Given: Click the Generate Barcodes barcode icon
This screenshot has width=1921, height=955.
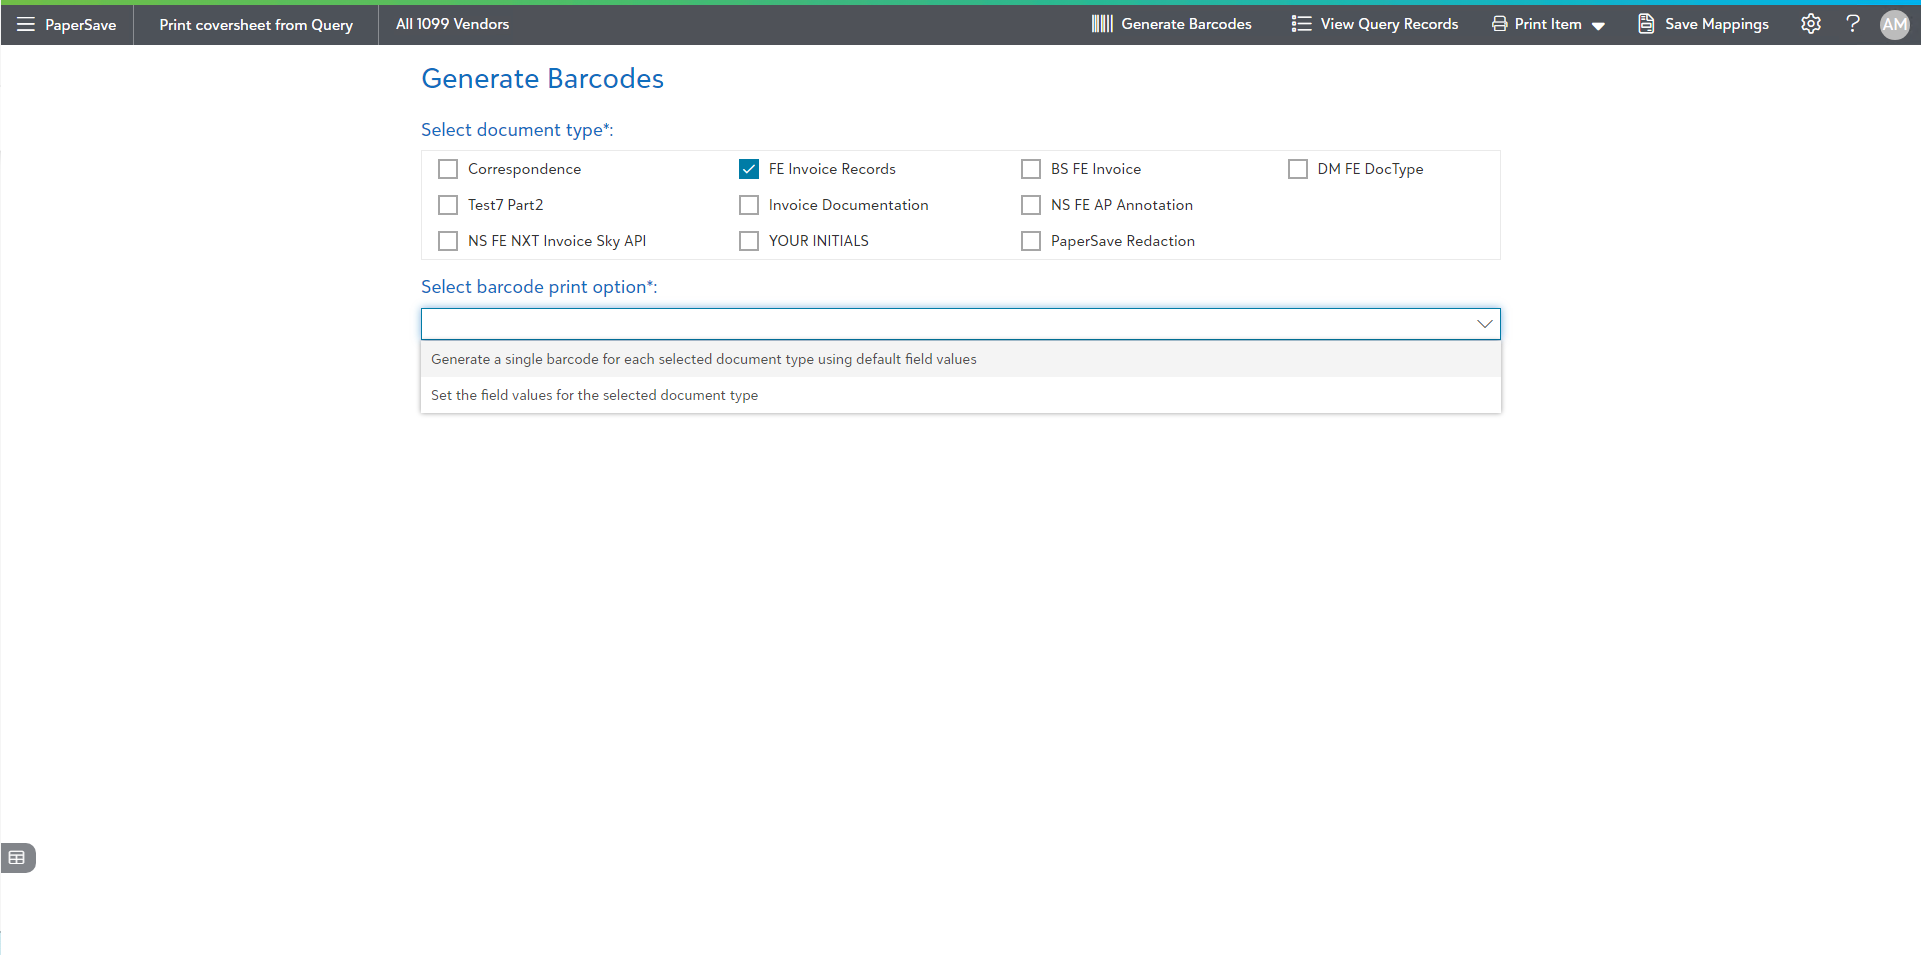Looking at the screenshot, I should click(1102, 24).
